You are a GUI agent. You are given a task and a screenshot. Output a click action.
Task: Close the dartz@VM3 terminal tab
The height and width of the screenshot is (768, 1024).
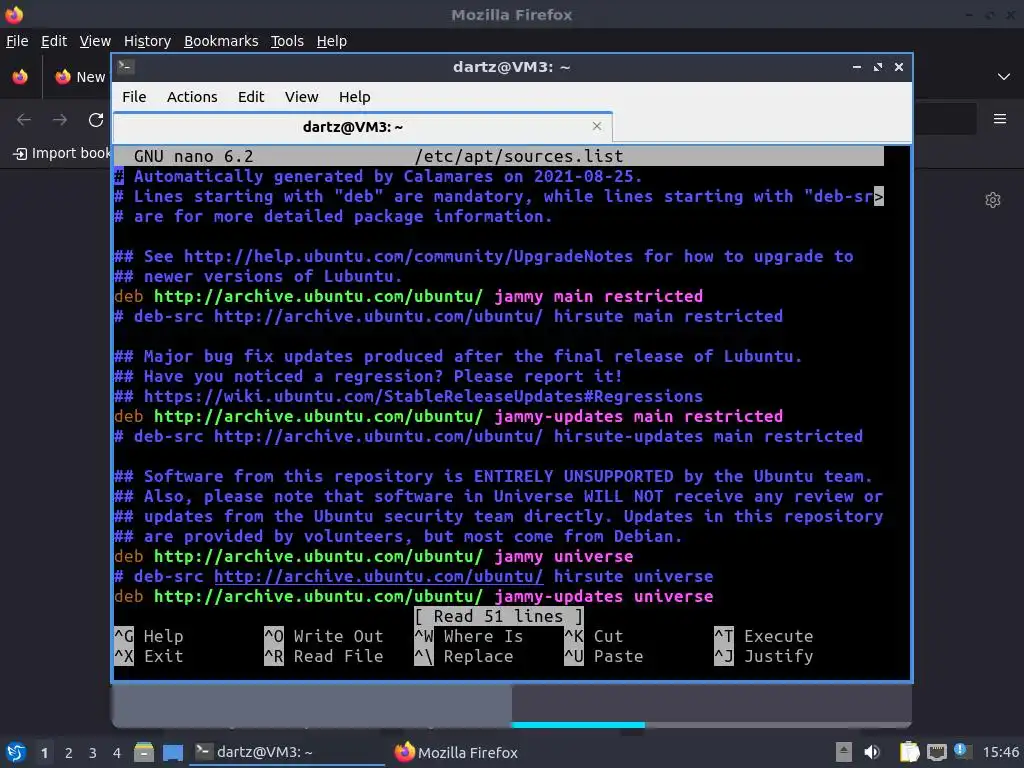(x=597, y=126)
